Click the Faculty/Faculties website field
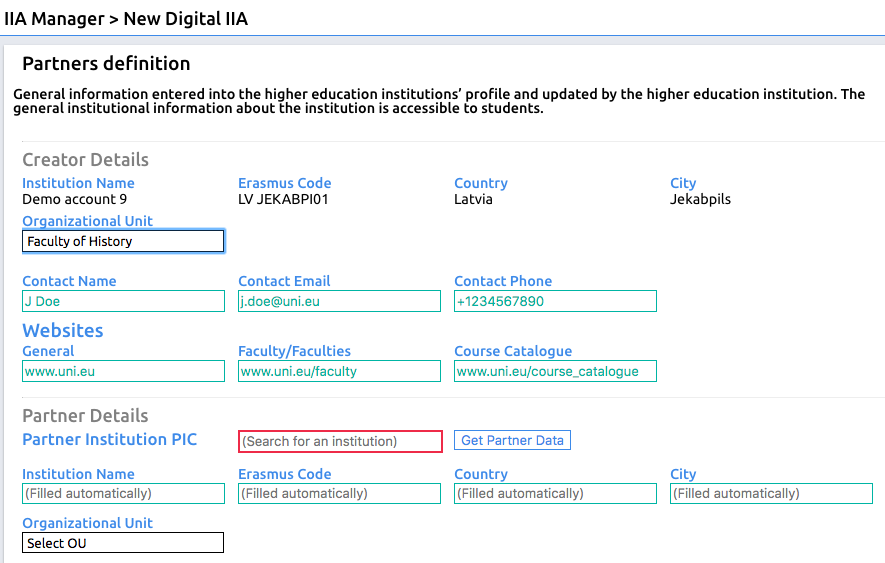 339,371
